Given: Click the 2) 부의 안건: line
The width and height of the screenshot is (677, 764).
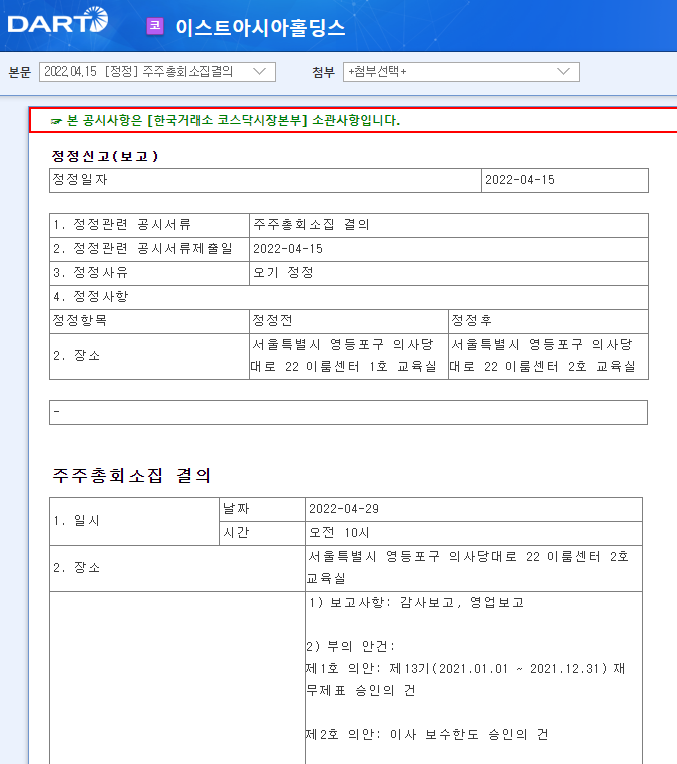Looking at the screenshot, I should point(351,647).
